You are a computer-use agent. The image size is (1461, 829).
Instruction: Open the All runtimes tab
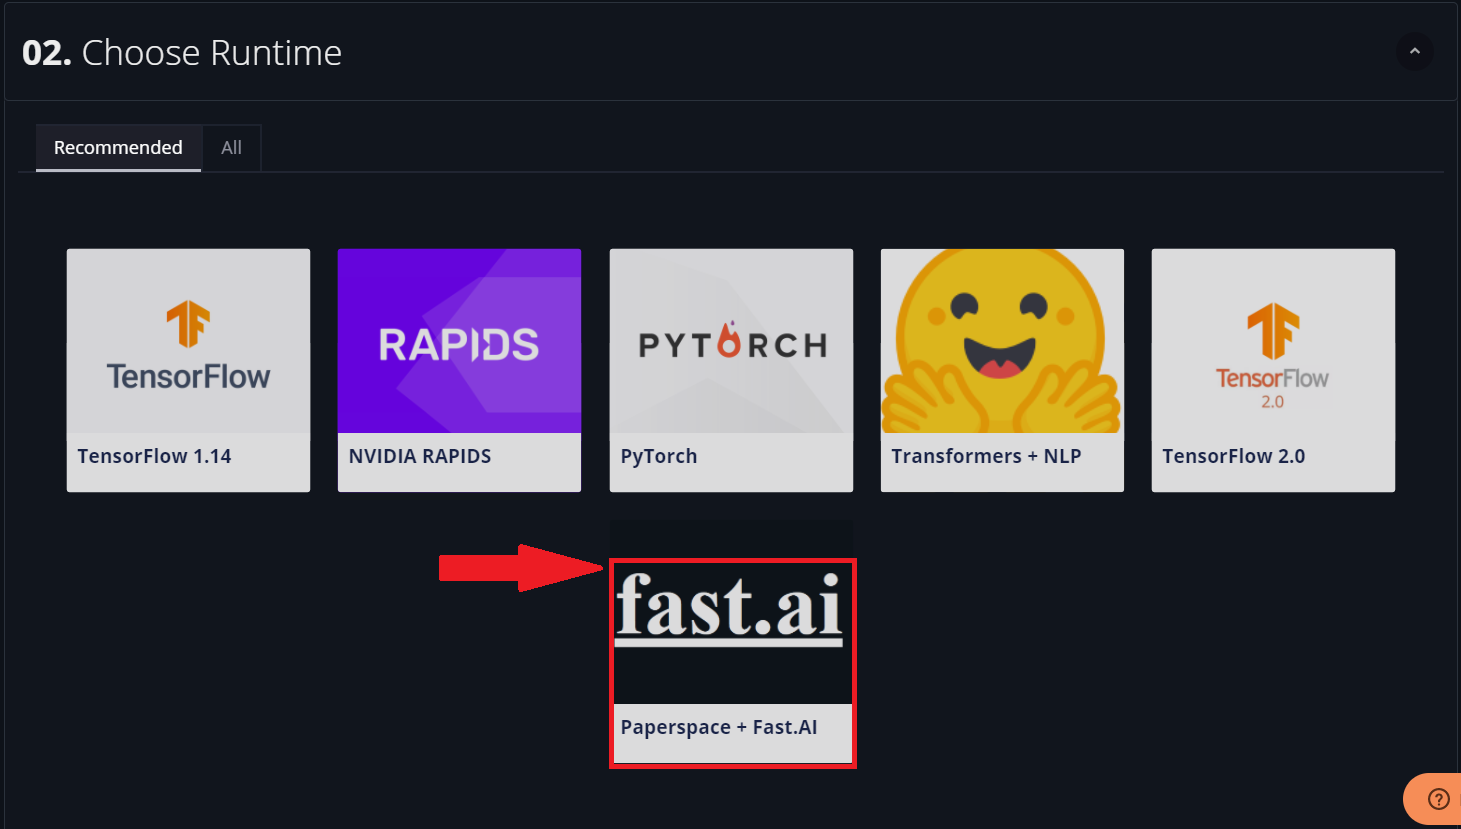pyautogui.click(x=231, y=148)
